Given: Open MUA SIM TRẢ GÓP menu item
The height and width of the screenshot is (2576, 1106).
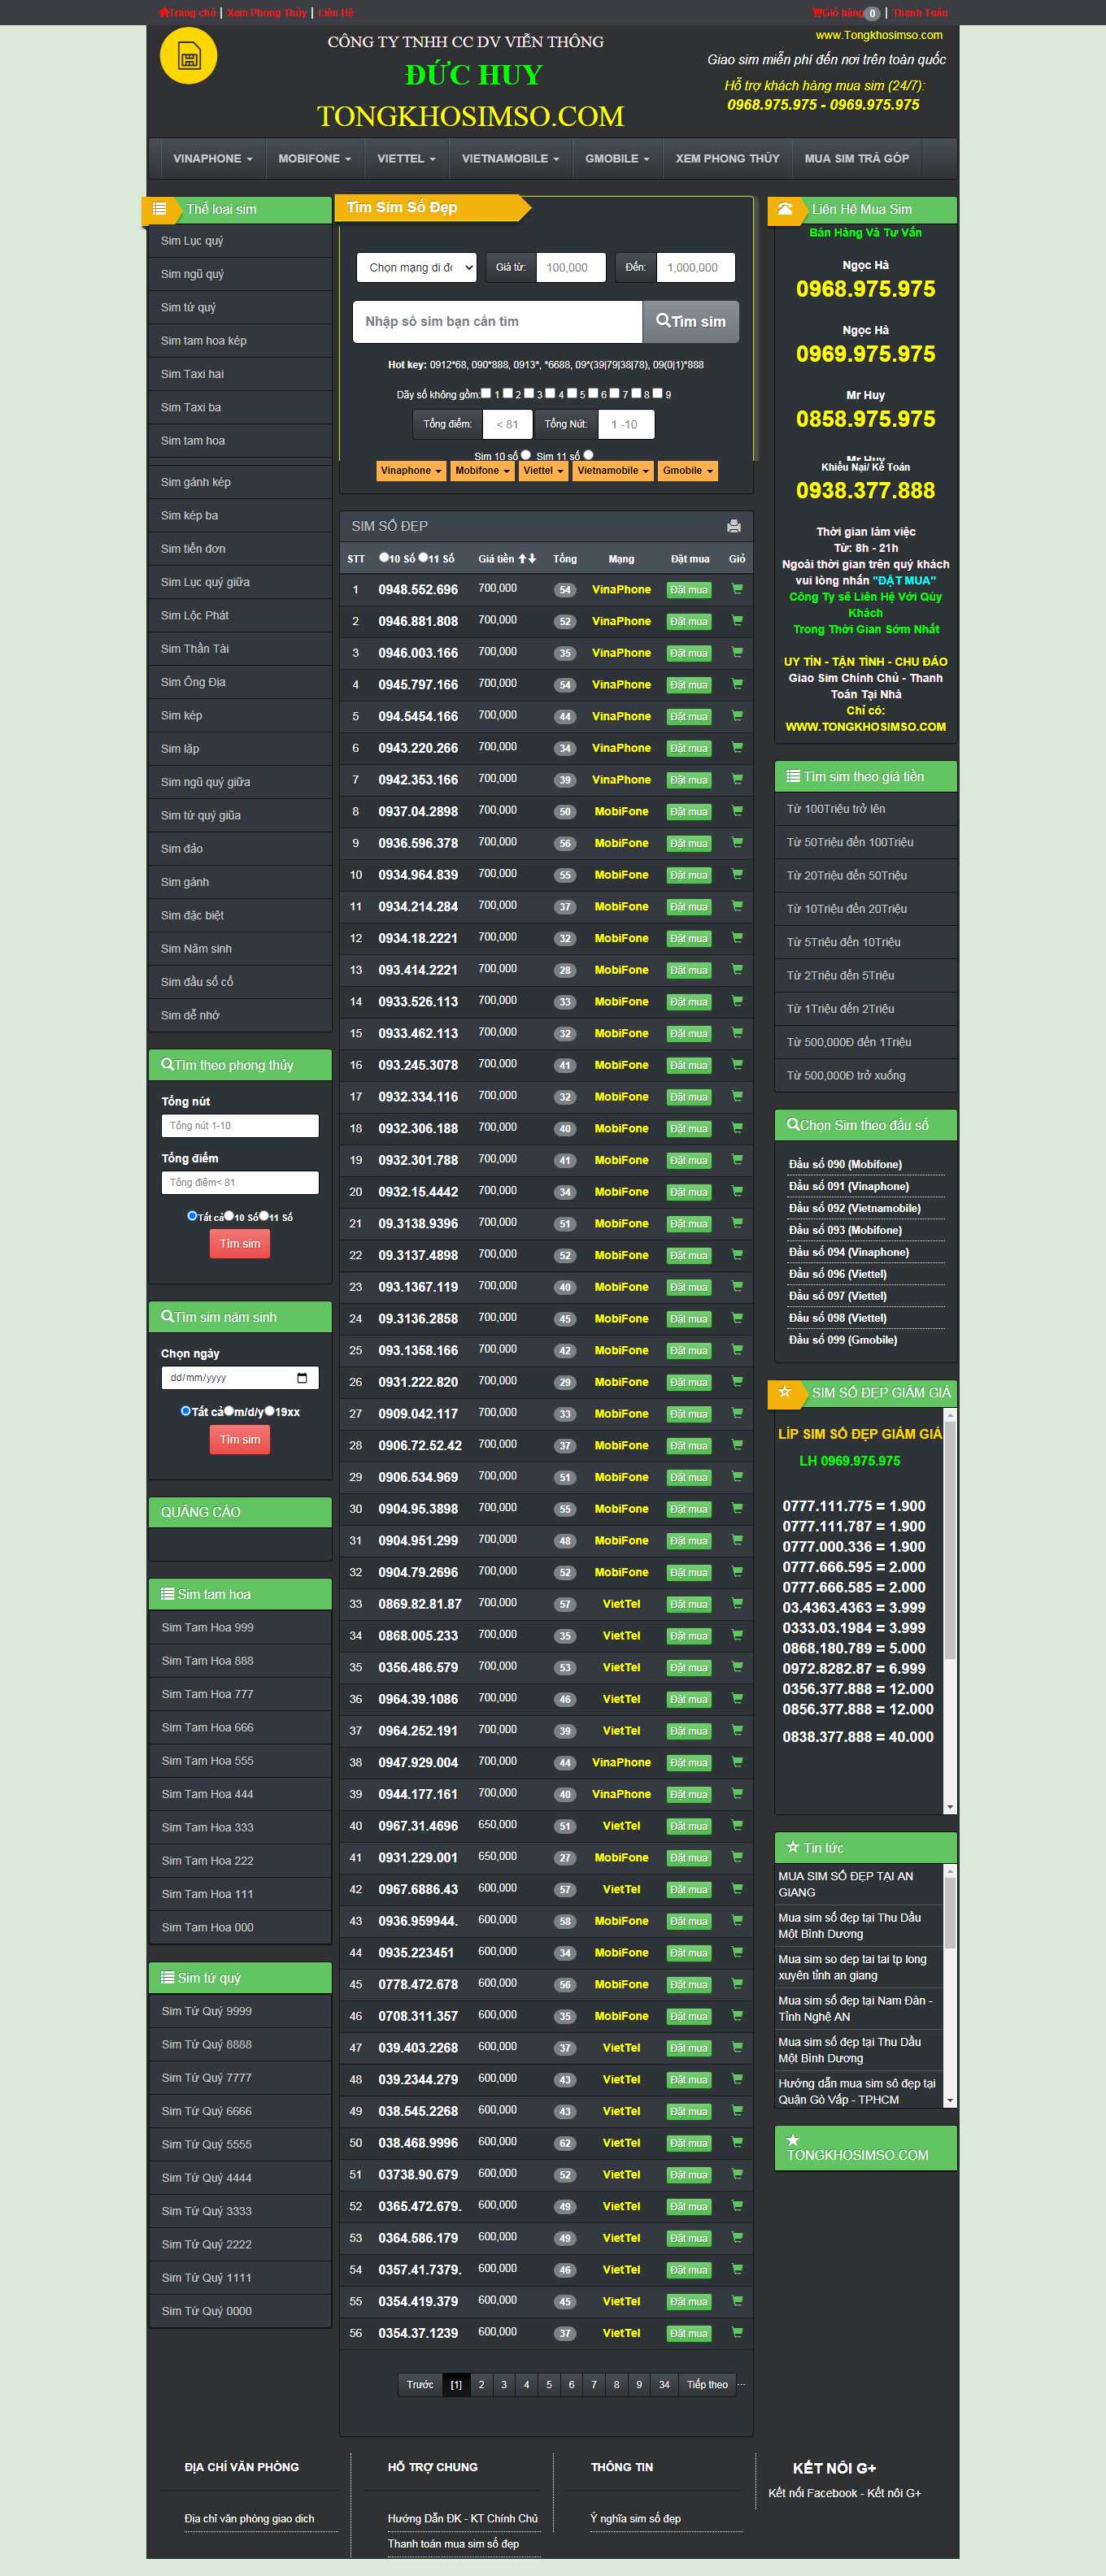Looking at the screenshot, I should [856, 159].
